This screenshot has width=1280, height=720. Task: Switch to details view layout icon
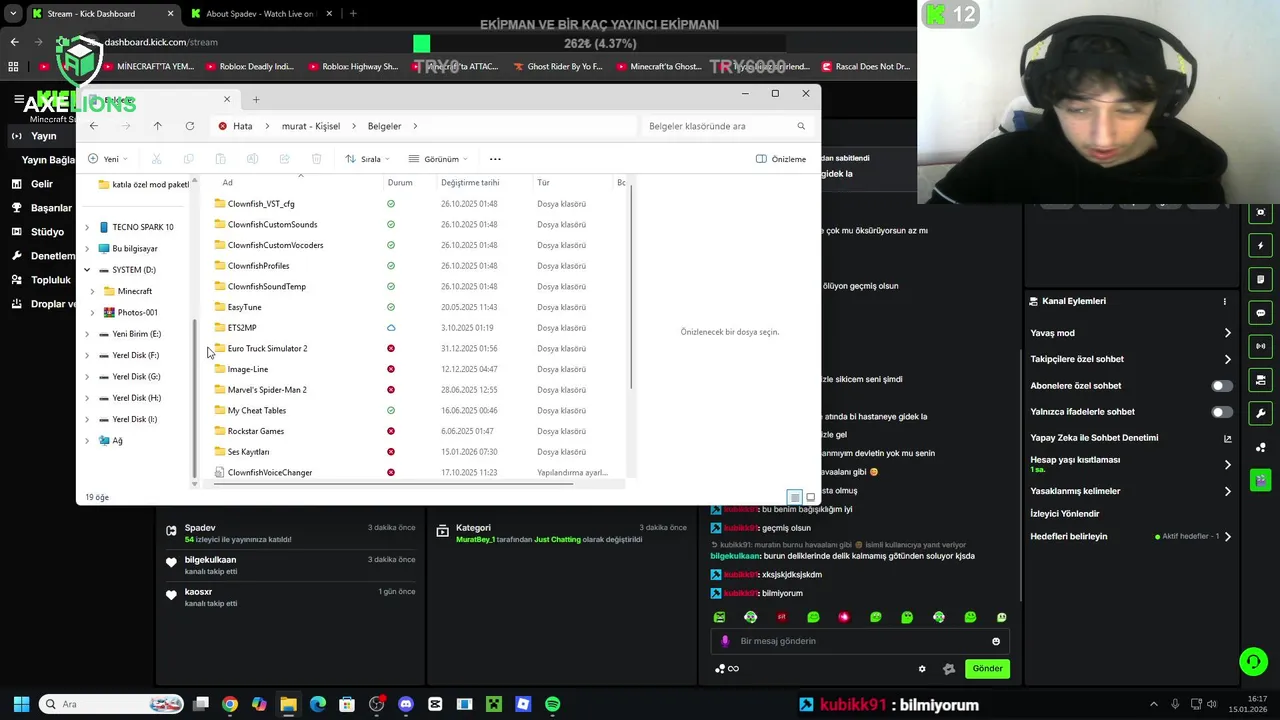click(794, 497)
